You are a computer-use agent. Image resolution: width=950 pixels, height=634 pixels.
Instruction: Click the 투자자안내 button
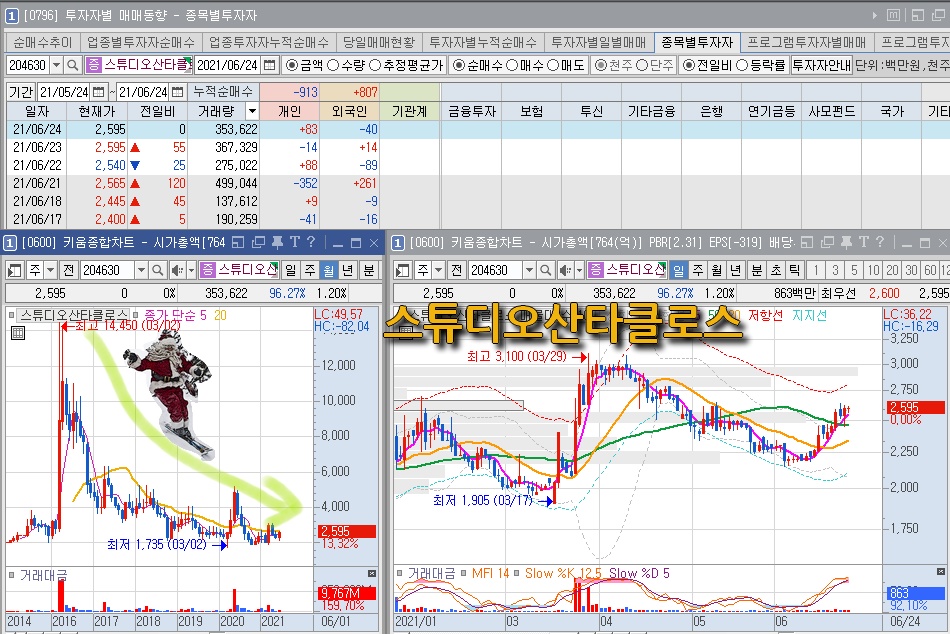[822, 65]
